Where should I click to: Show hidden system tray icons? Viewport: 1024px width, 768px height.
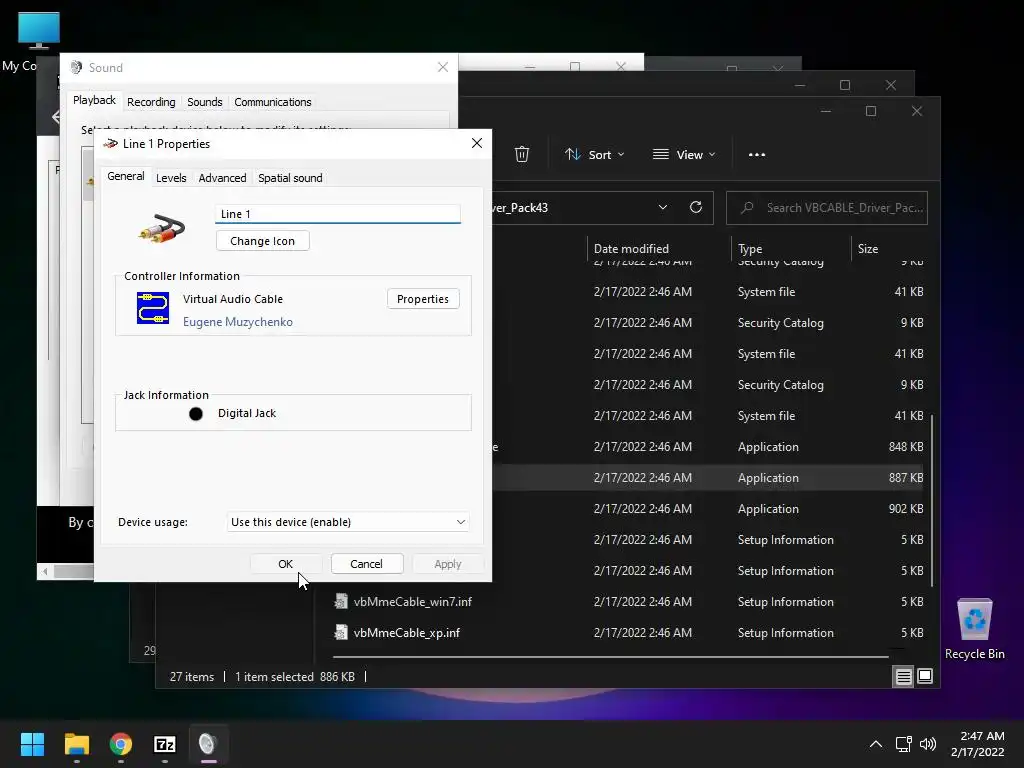point(876,744)
